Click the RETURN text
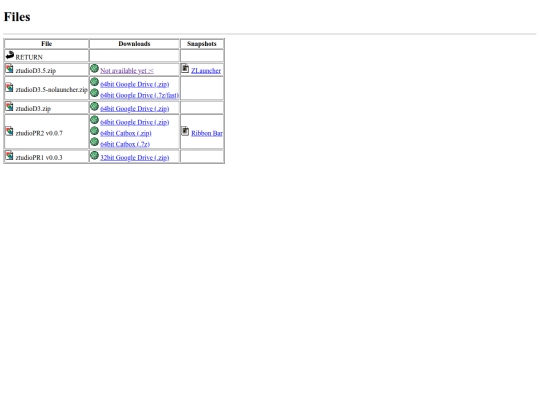540x405 pixels. click(29, 57)
